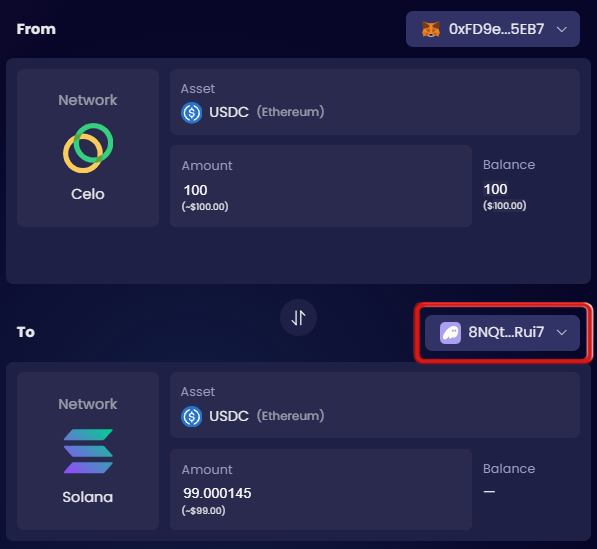The image size is (597, 549).
Task: Click the Solana network logo
Action: point(88,451)
